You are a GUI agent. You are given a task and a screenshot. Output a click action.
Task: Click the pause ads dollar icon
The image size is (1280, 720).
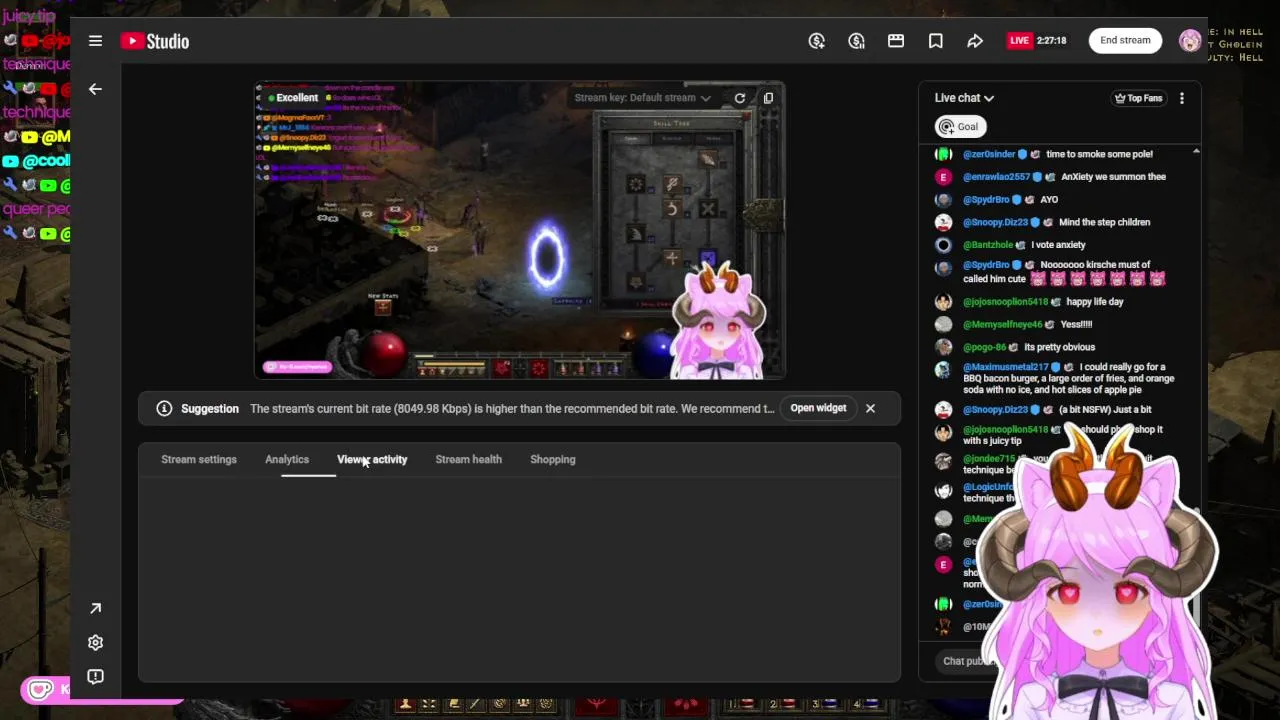(x=856, y=41)
